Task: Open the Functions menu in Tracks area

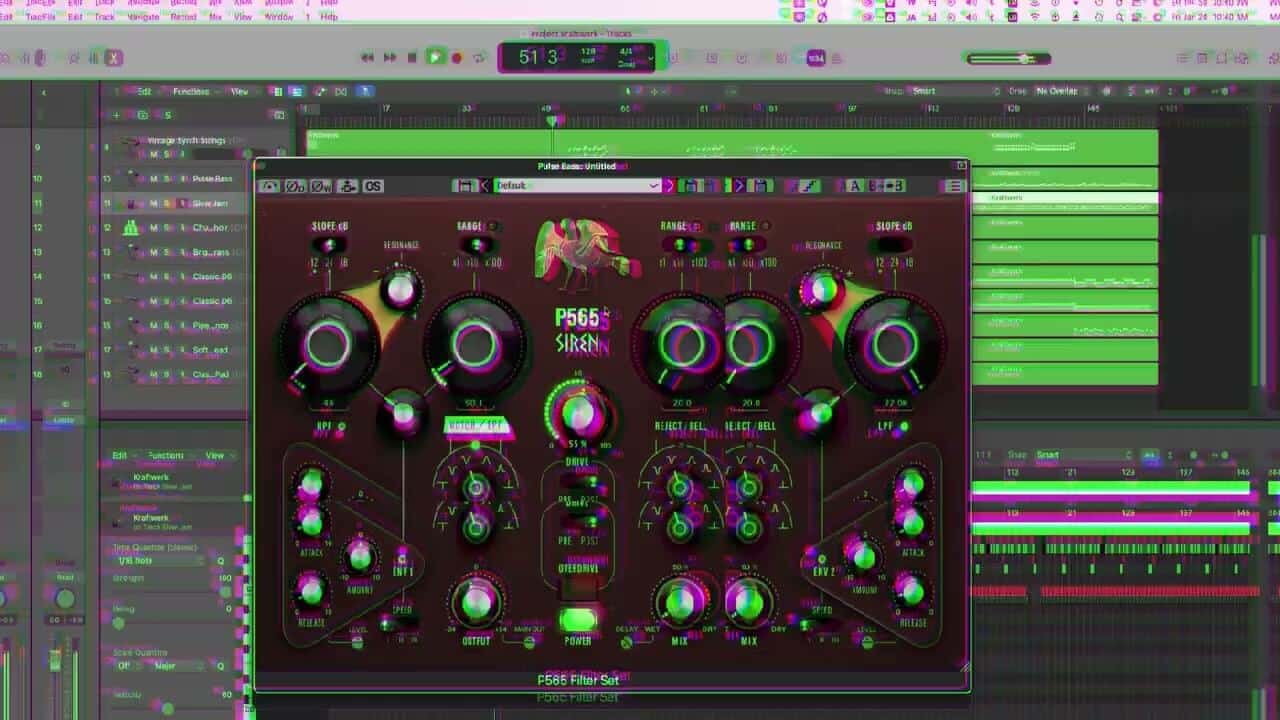Action: (x=191, y=91)
